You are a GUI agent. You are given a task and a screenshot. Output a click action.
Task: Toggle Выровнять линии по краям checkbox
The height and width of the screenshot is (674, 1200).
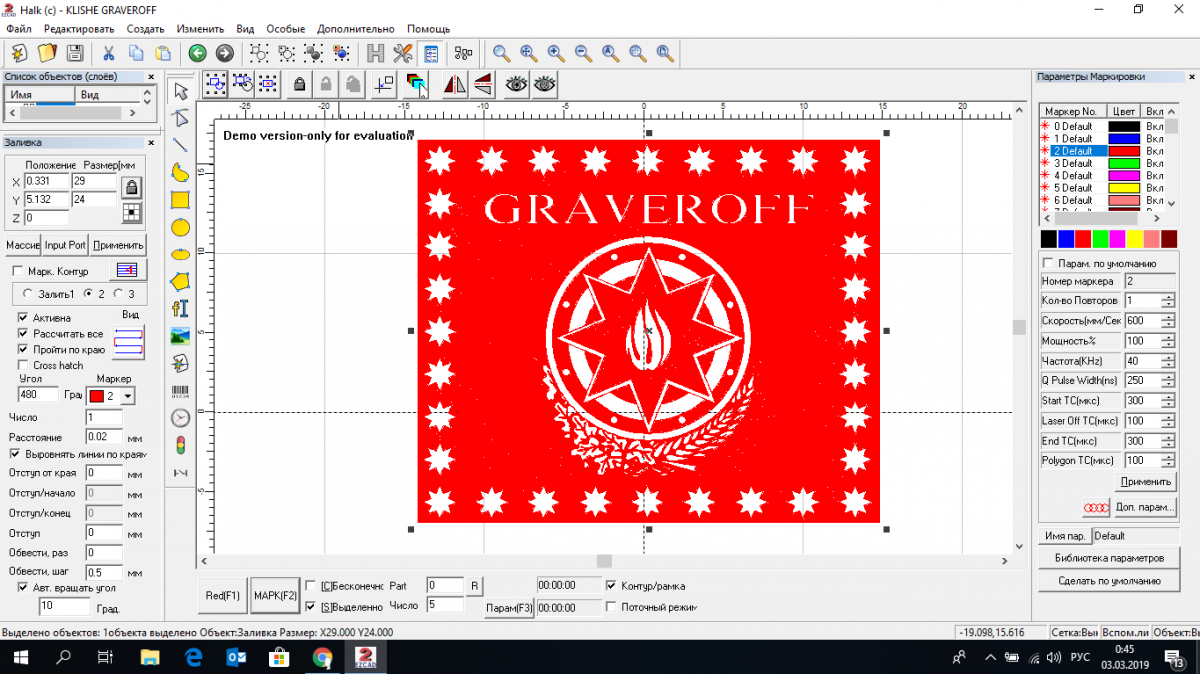[15, 454]
